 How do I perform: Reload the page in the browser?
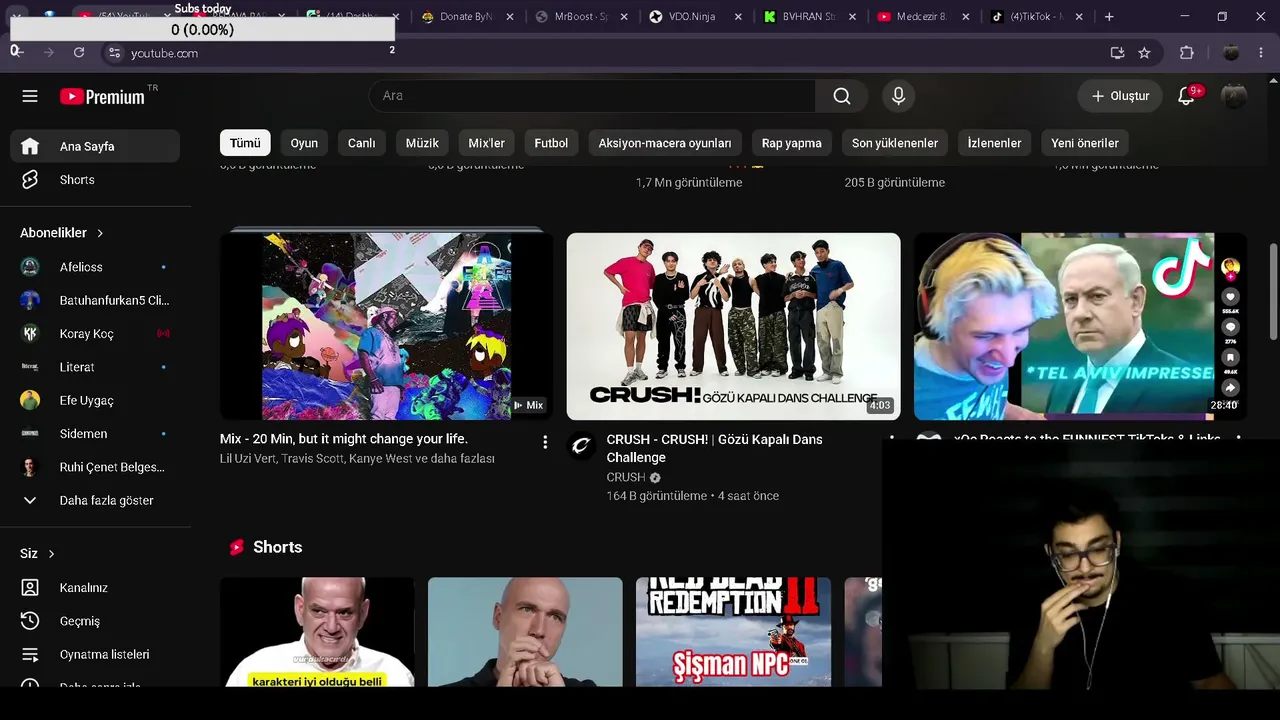click(79, 53)
